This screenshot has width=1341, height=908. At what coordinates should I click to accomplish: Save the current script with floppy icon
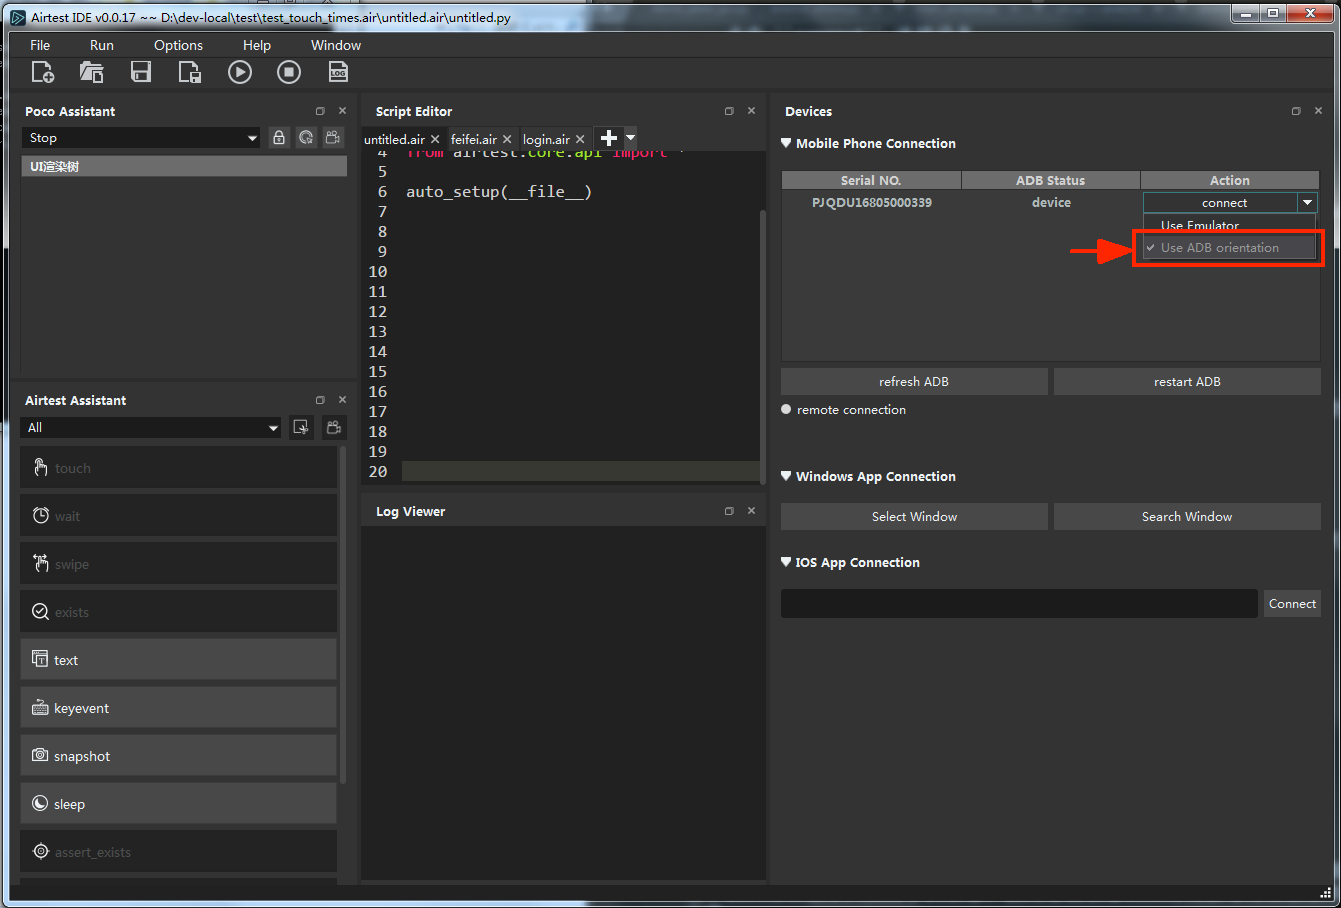pyautogui.click(x=141, y=72)
